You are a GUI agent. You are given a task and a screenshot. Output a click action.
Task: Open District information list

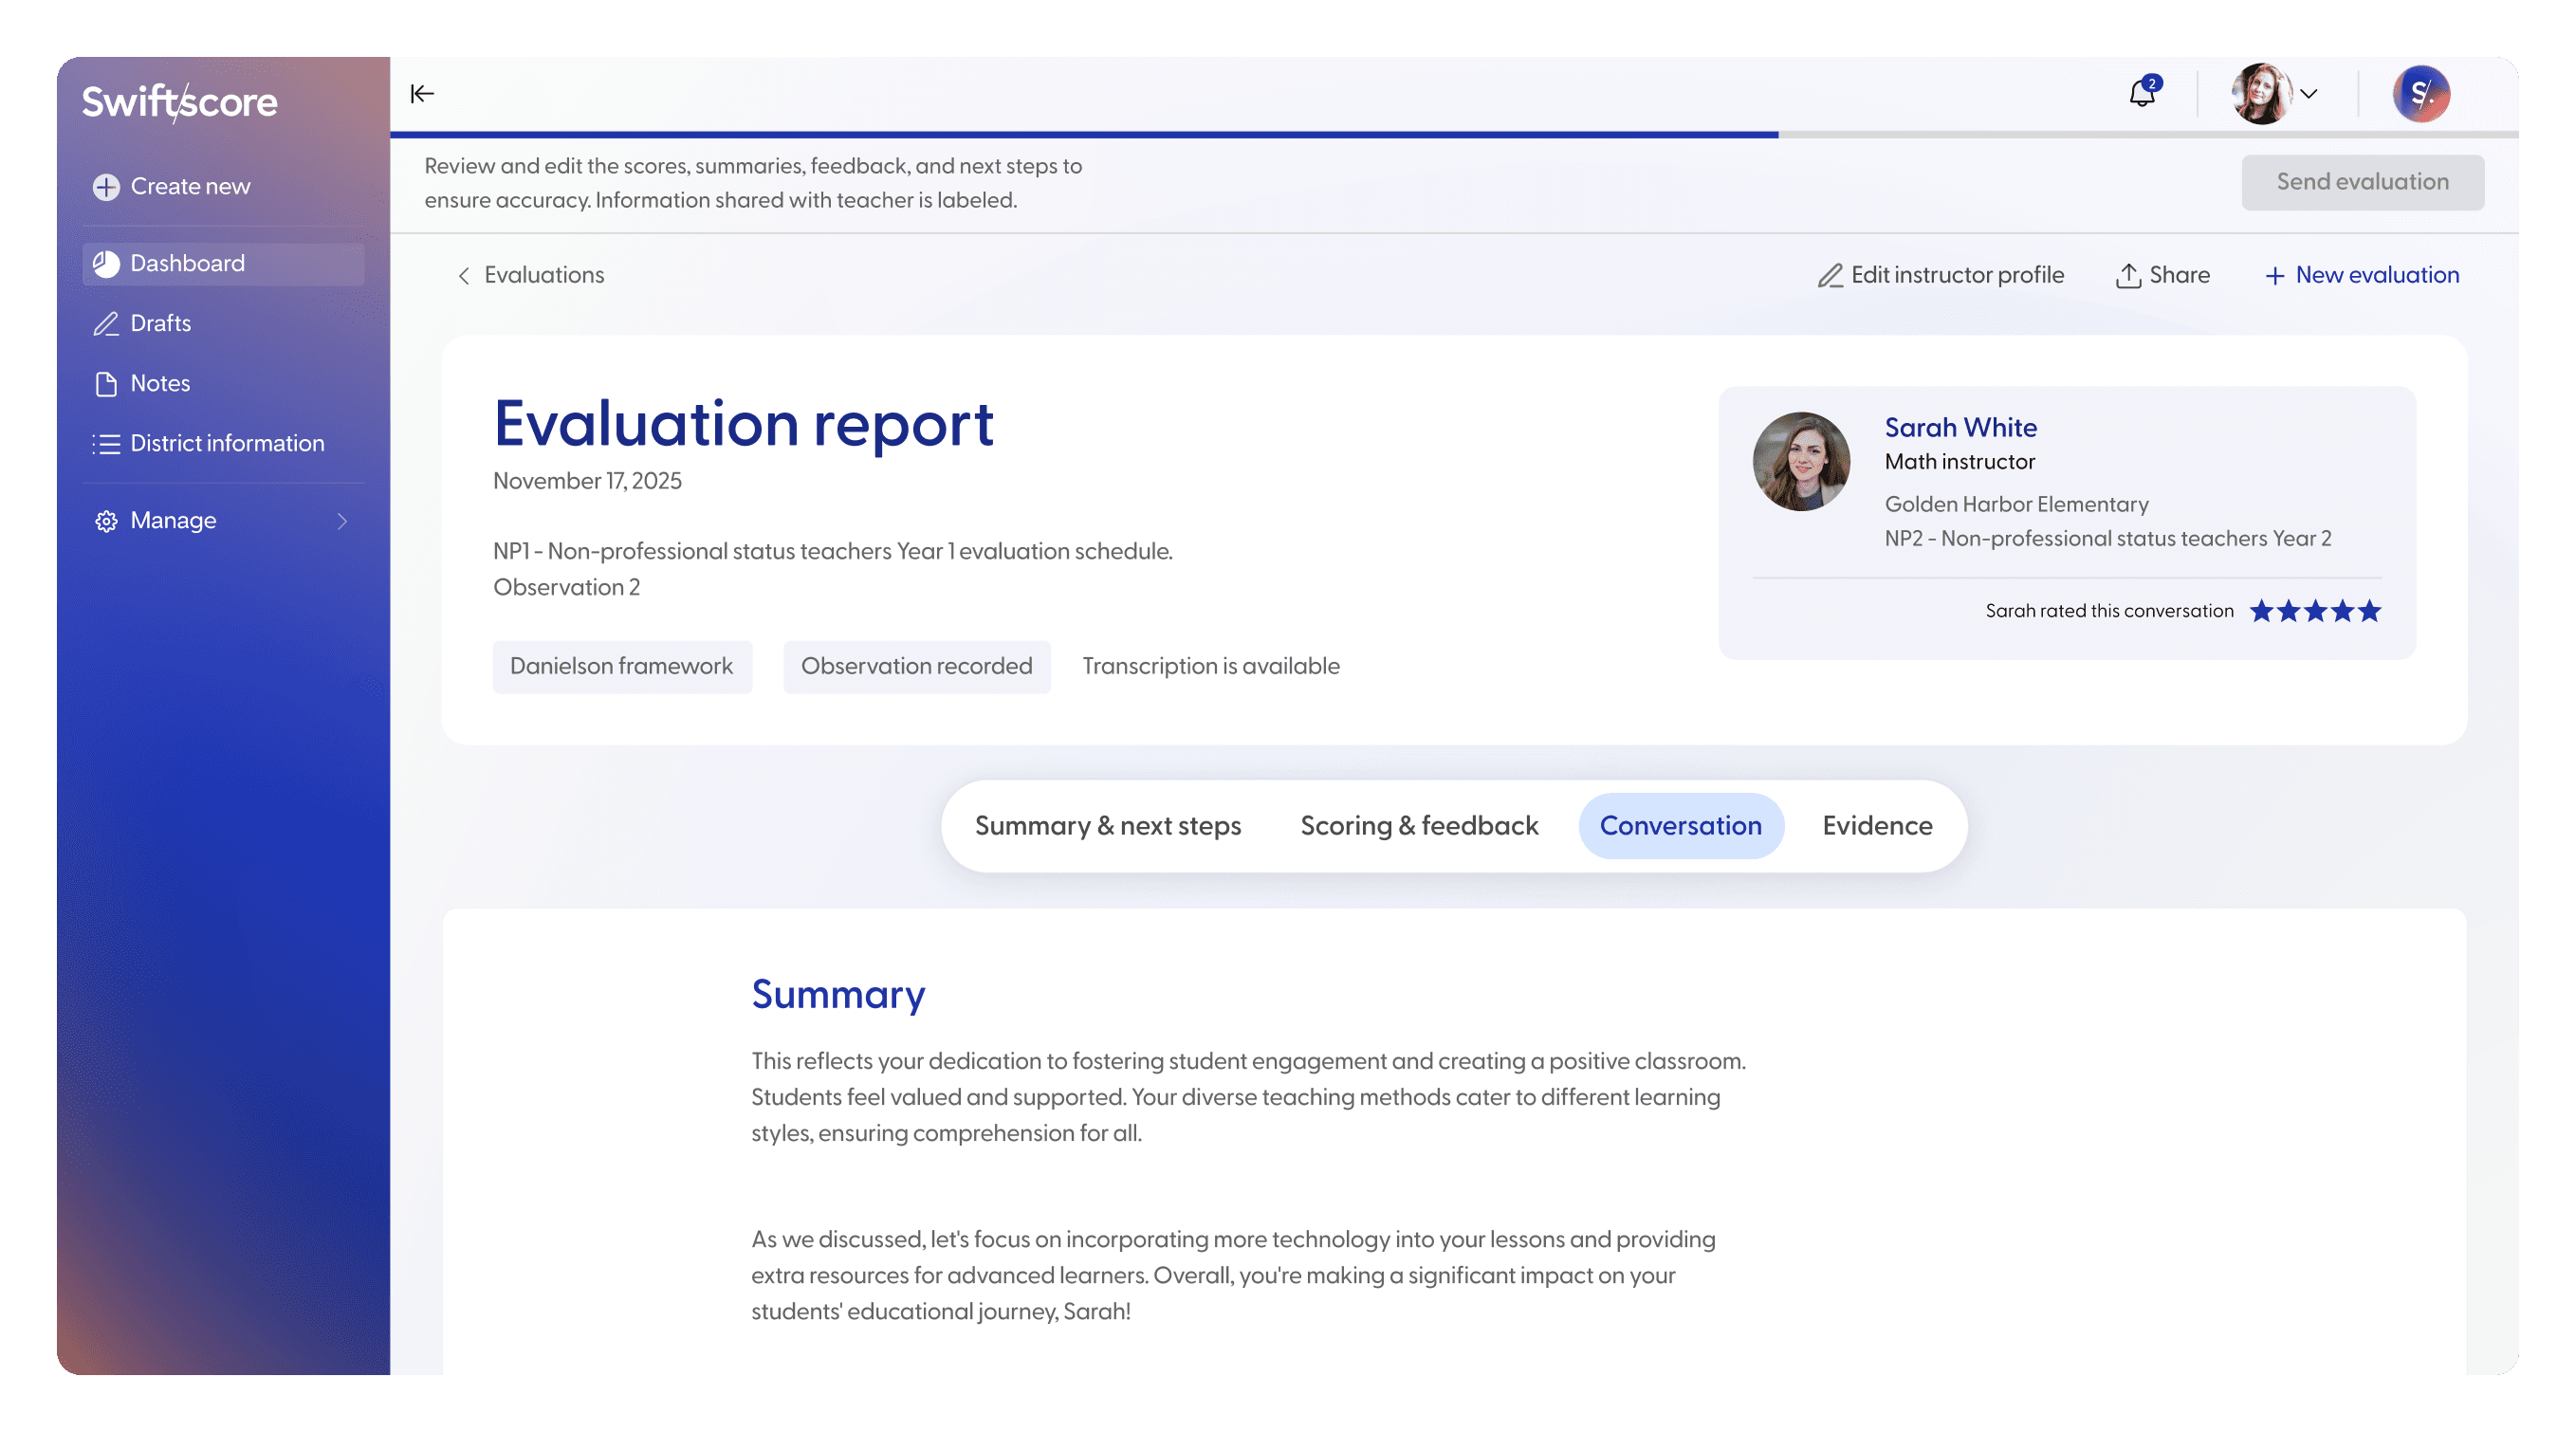(226, 443)
